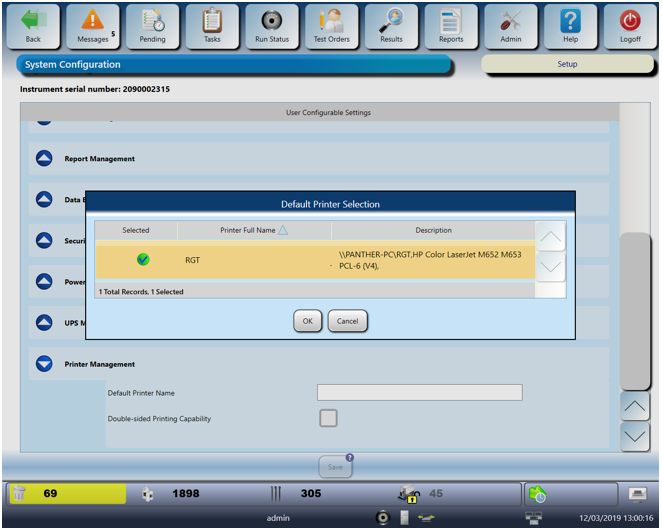Open Results magnifier icon
Screen dimensions: 662x529
(391, 21)
